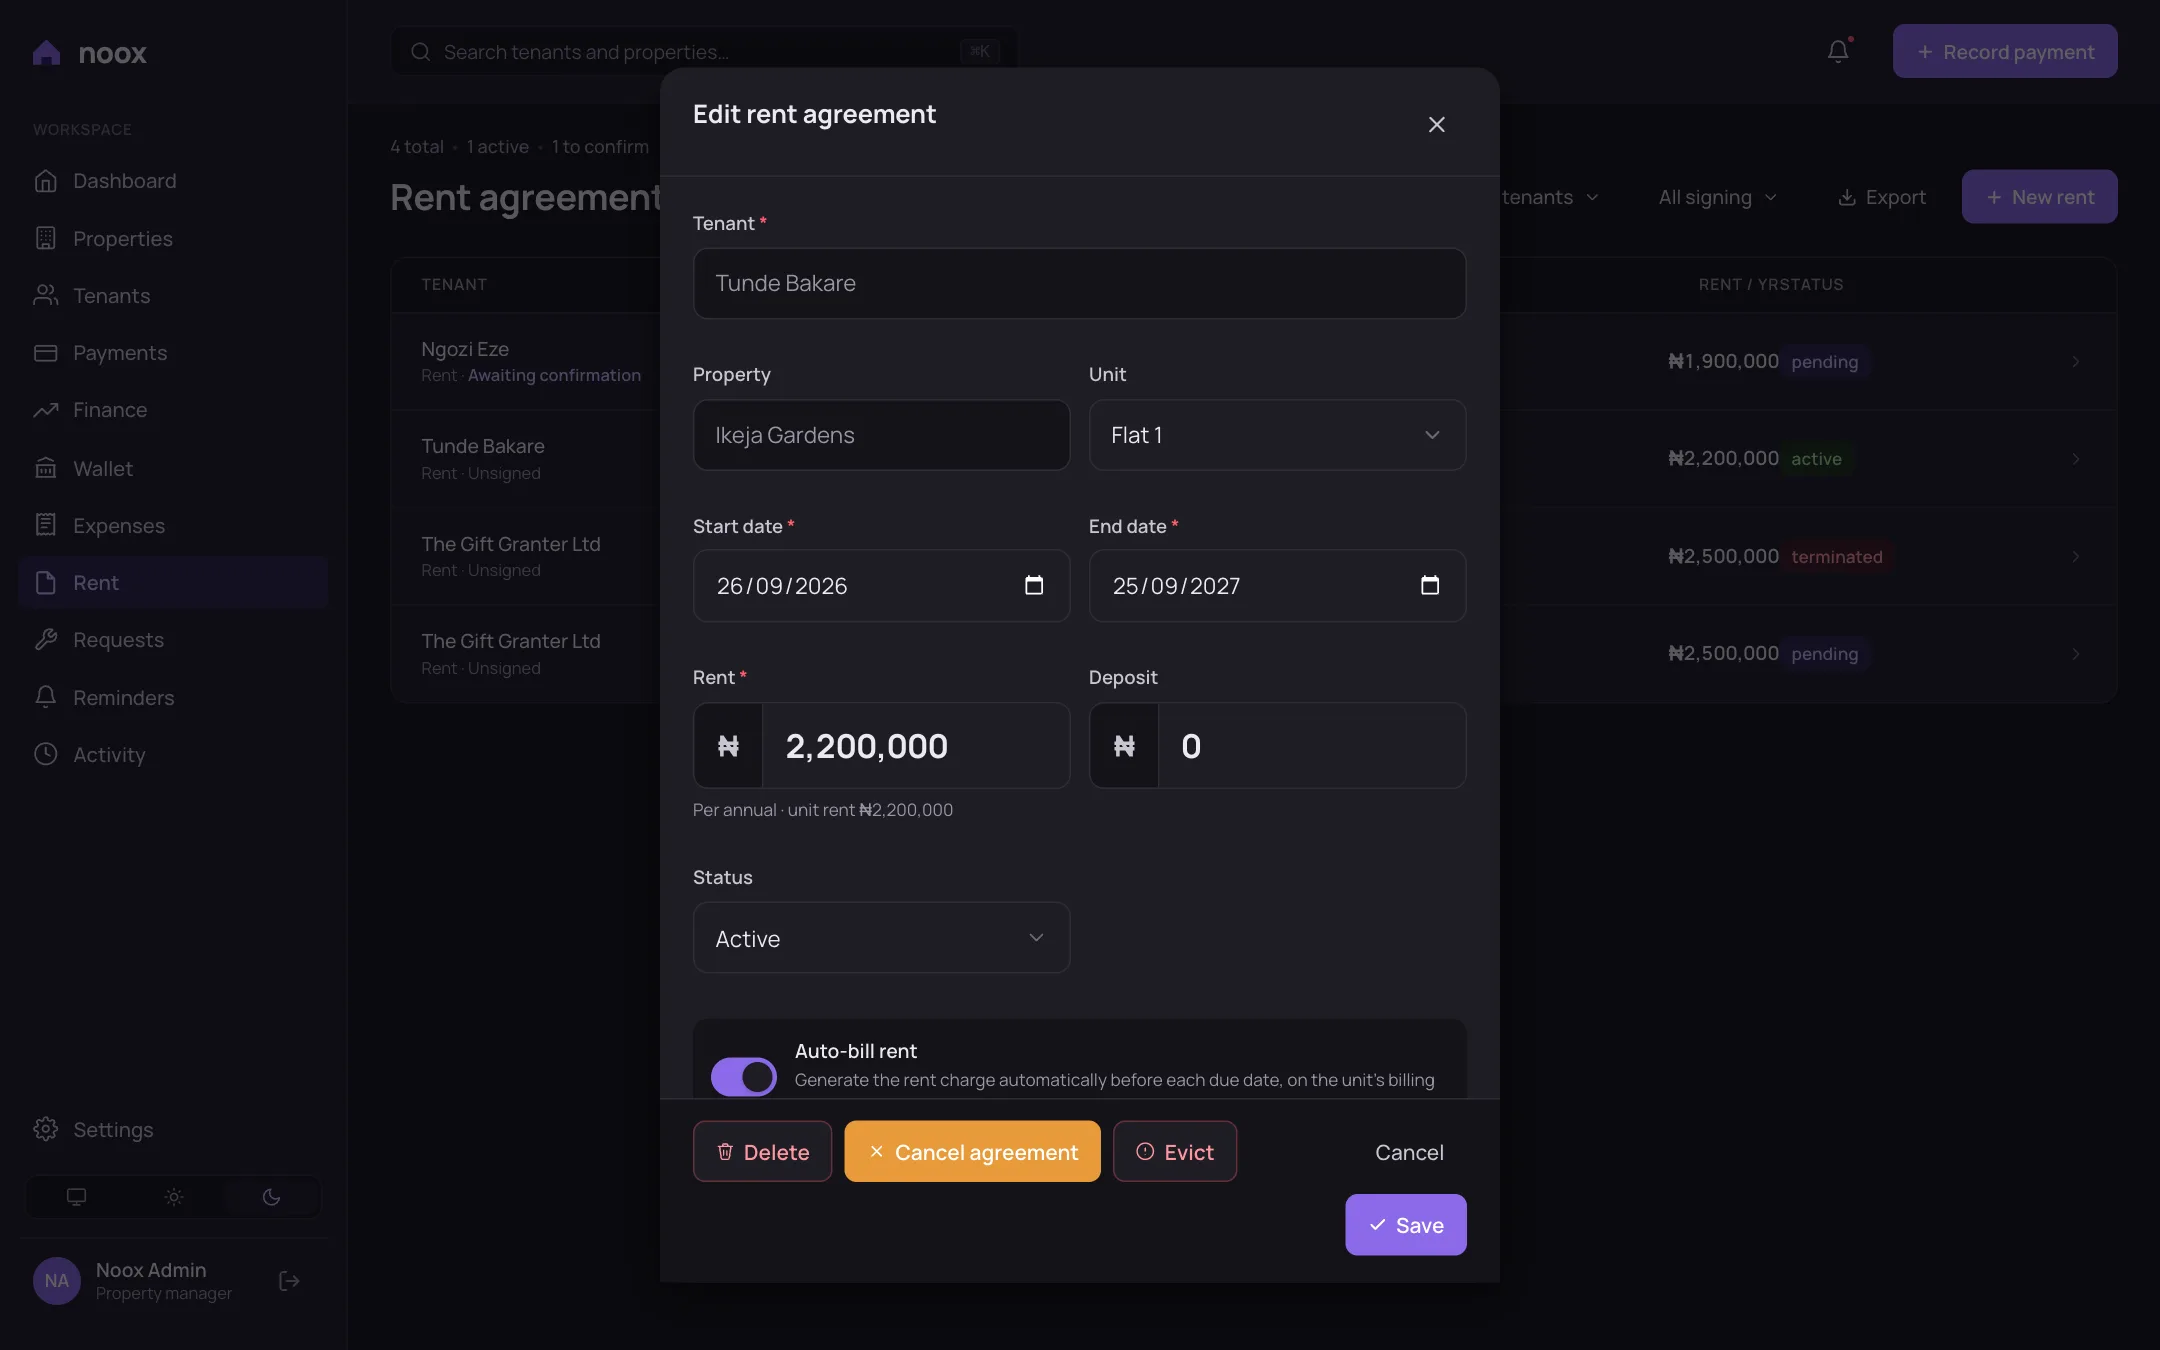Viewport: 2160px width, 1350px height.
Task: Switch to dark theme moon icon
Action: click(271, 1196)
